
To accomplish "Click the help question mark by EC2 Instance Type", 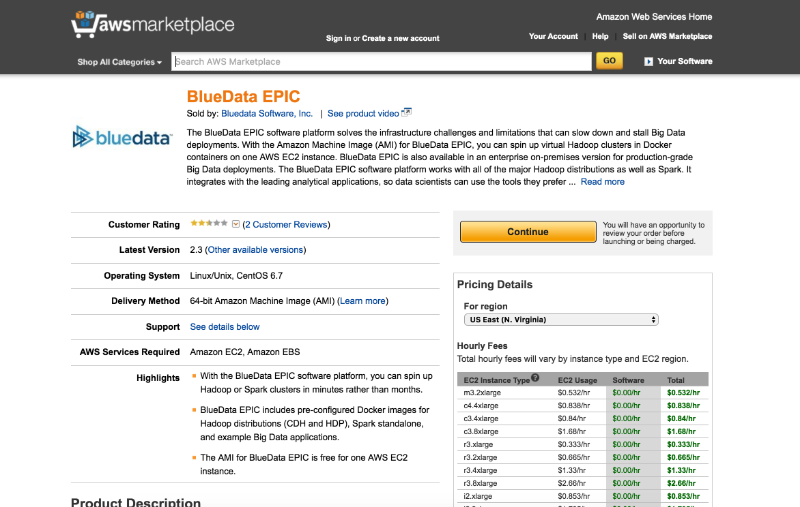I will 535,378.
